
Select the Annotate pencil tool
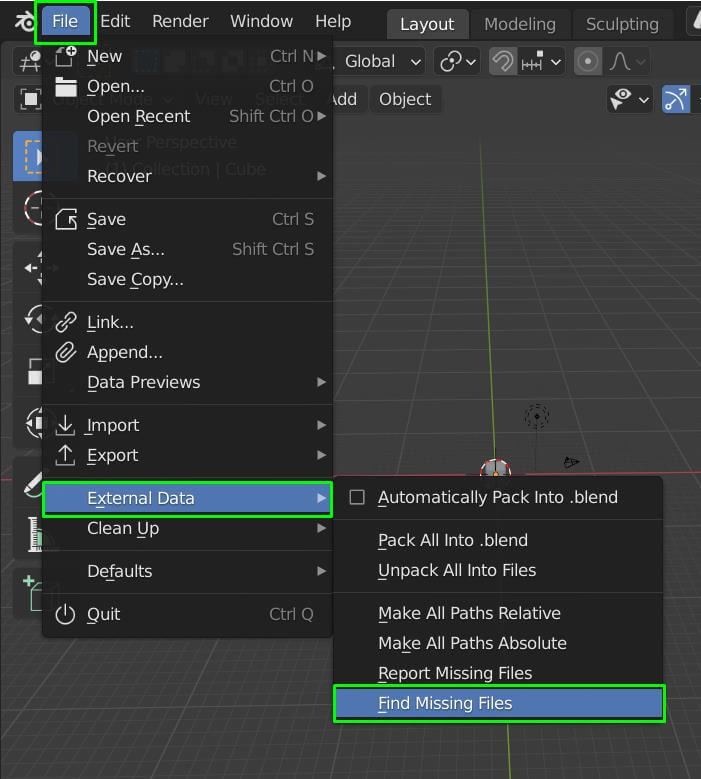click(x=32, y=482)
